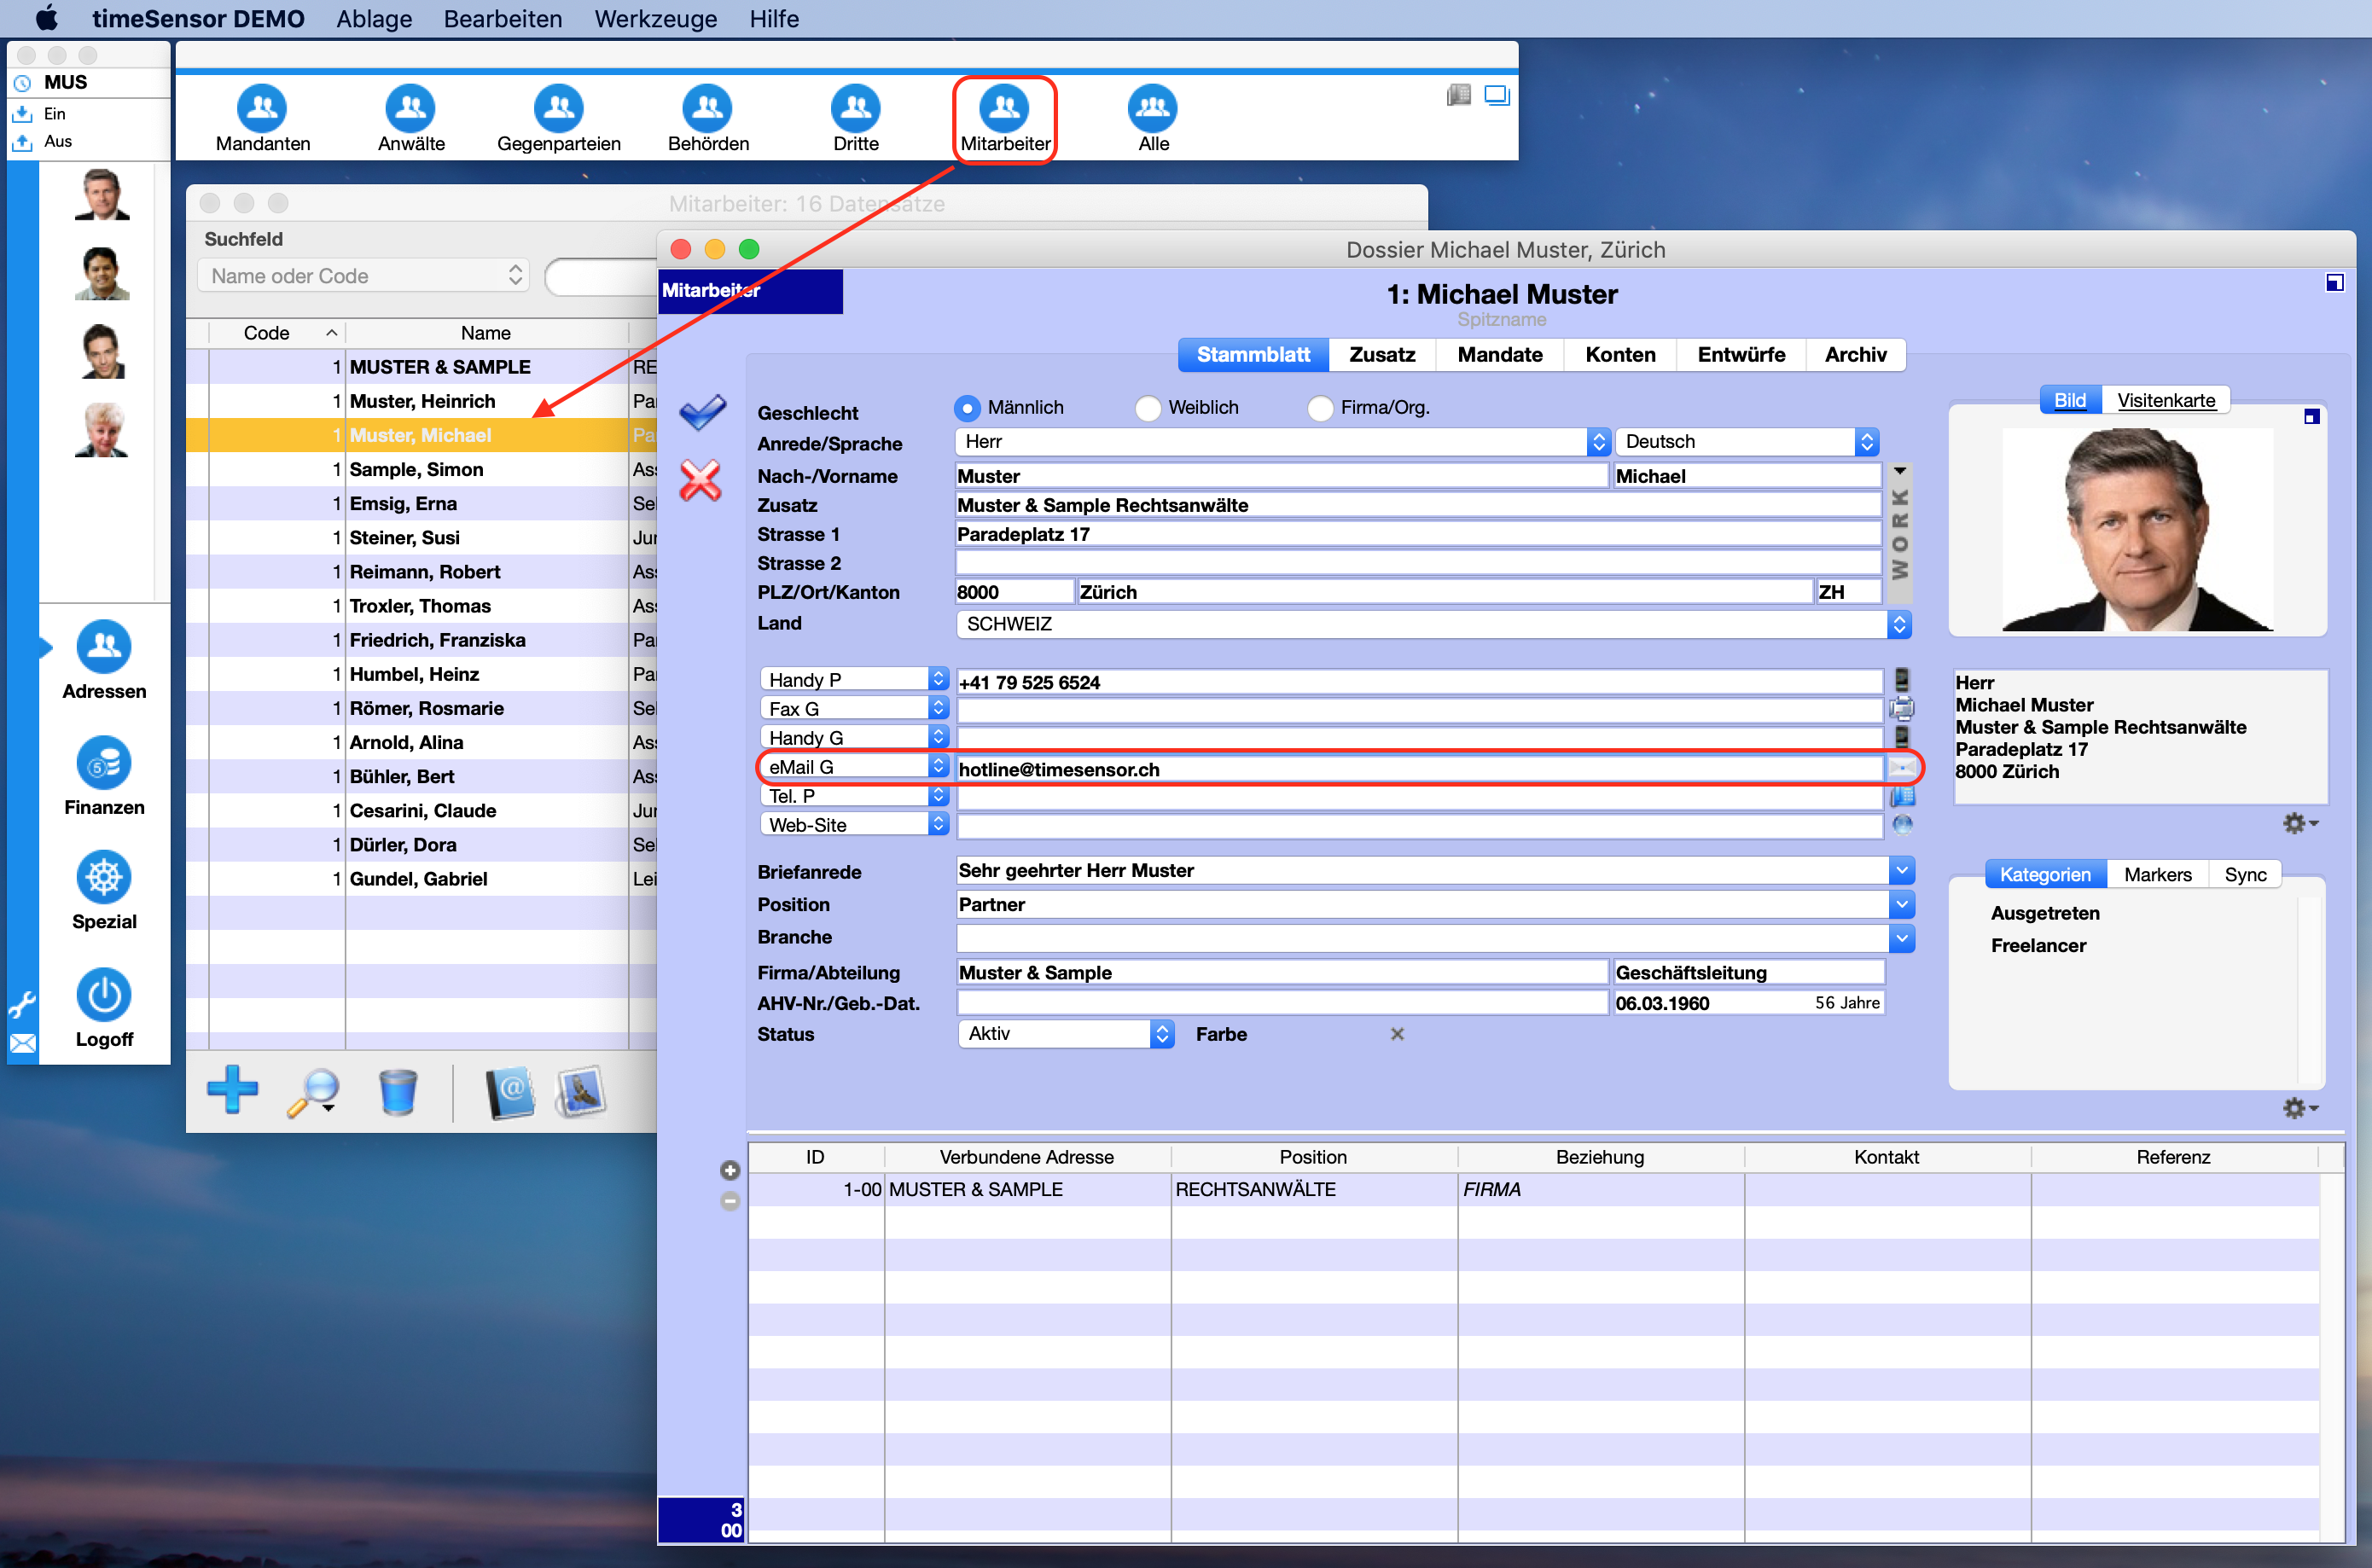Screen dimensions: 2372x1568
Task: Select the Firma/Org. radio button
Action: click(1320, 408)
